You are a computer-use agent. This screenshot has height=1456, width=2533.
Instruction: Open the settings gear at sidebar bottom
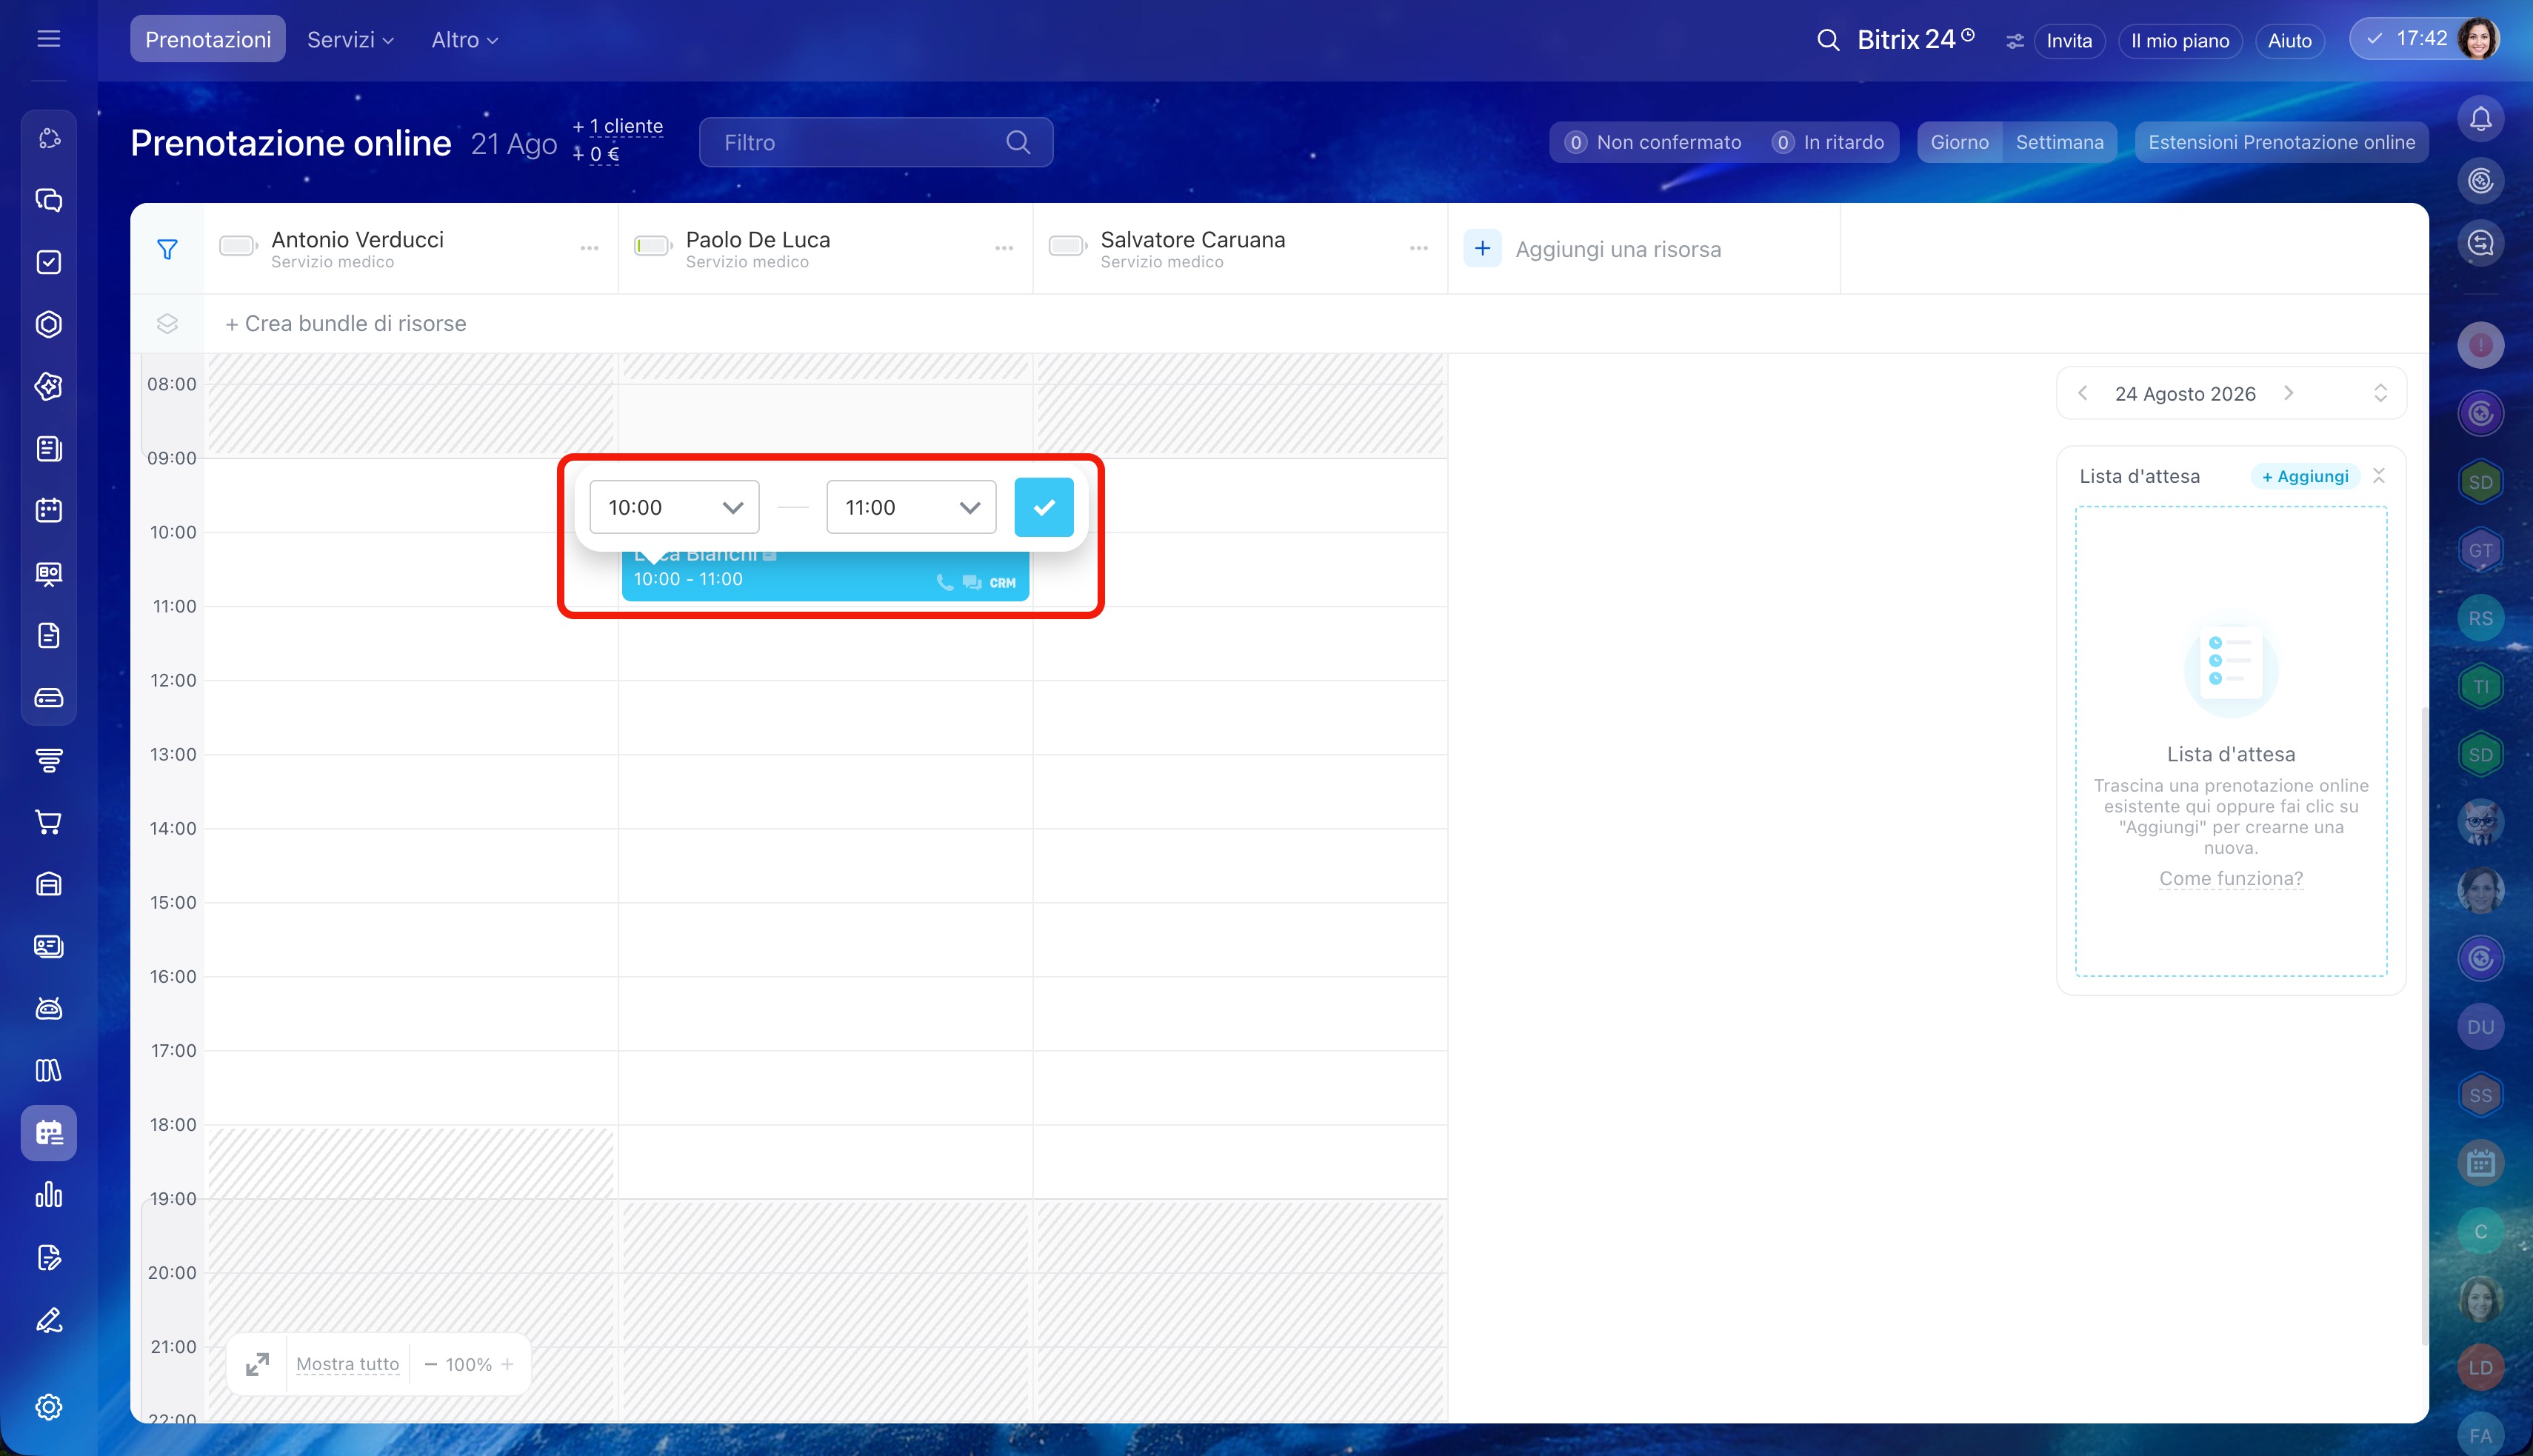[x=48, y=1407]
